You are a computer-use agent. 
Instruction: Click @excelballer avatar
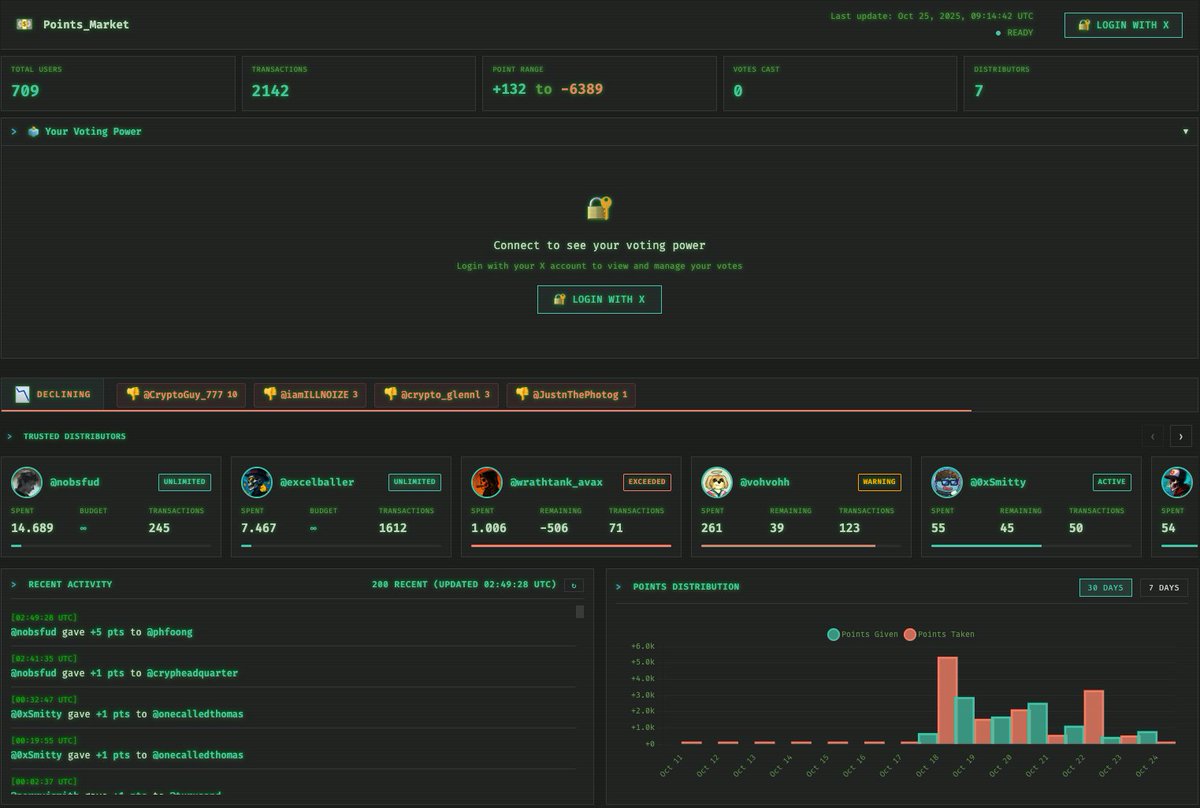coord(257,482)
